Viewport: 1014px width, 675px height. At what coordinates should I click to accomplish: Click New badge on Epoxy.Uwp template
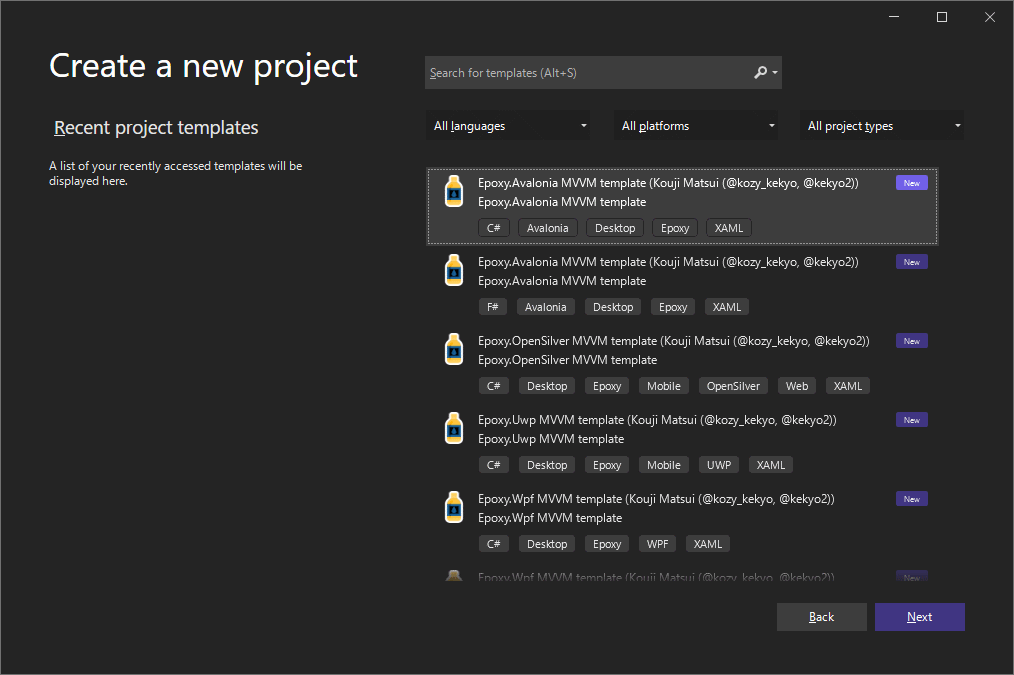[x=912, y=420]
